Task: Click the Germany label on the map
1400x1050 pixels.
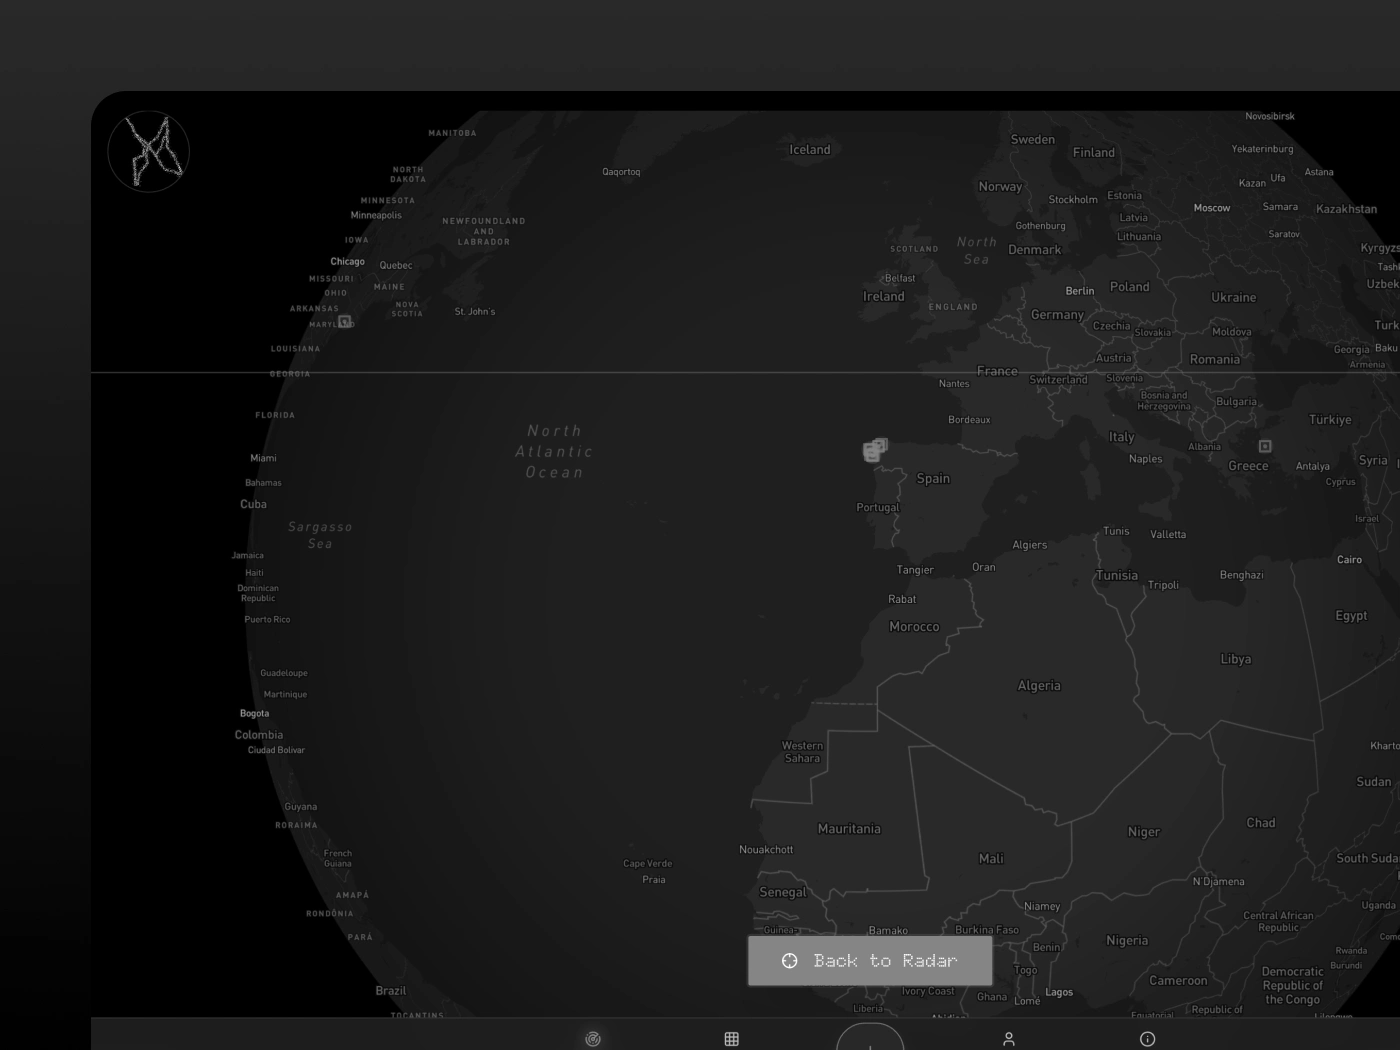Action: (1057, 315)
